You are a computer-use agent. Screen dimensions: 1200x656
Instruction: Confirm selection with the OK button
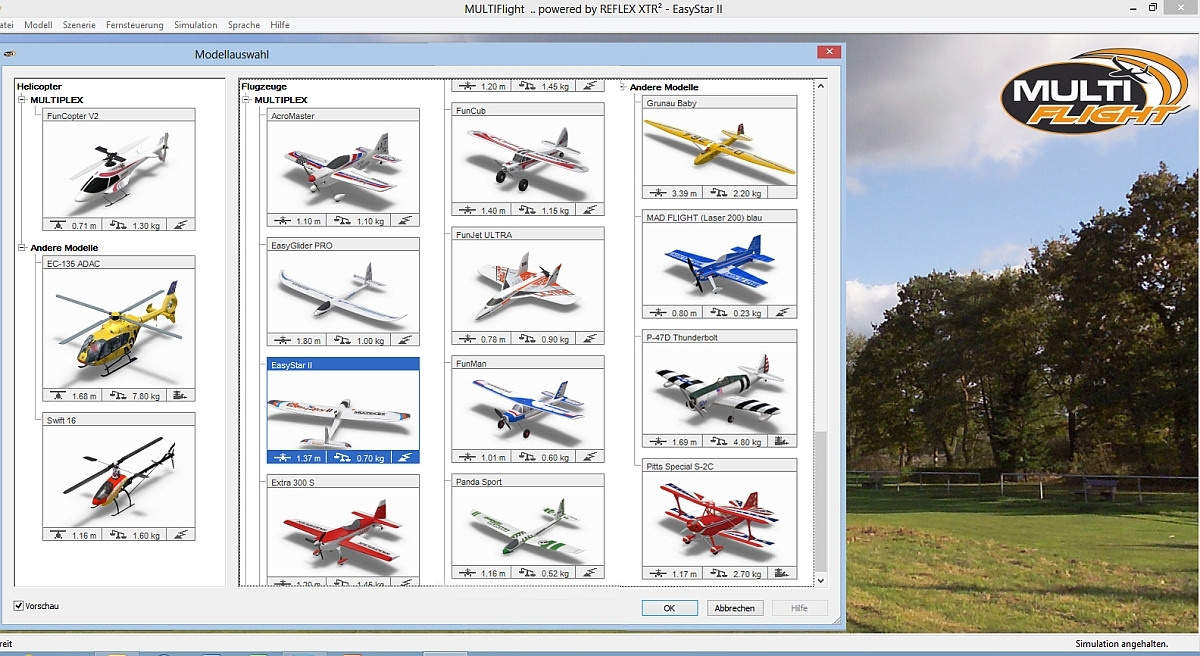[669, 608]
